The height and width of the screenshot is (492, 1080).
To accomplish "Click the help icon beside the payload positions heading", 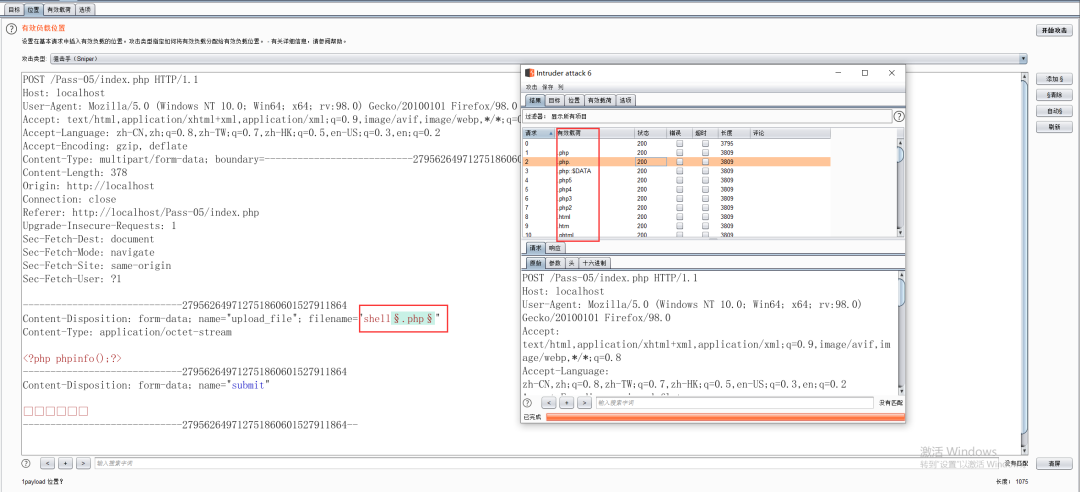I will [x=12, y=29].
